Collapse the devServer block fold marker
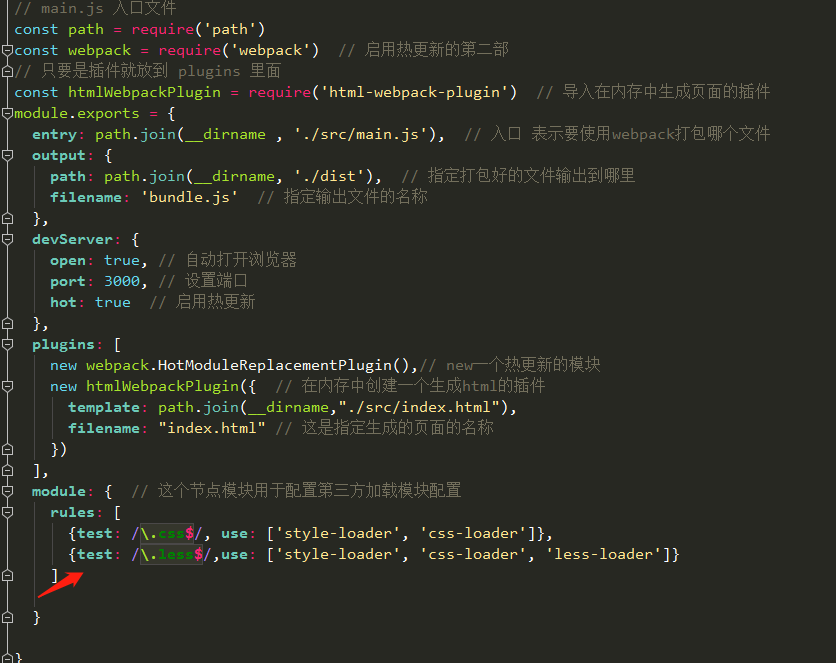Screen dimensions: 836x663 click(x=7, y=239)
